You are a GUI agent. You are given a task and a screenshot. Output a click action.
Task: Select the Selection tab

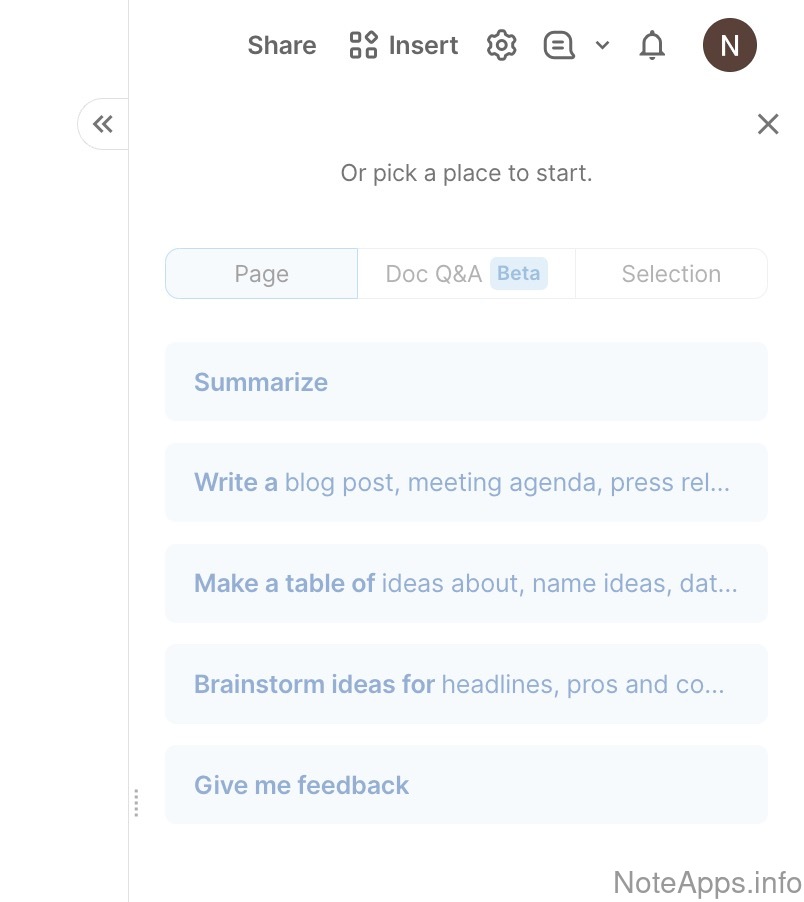point(671,274)
